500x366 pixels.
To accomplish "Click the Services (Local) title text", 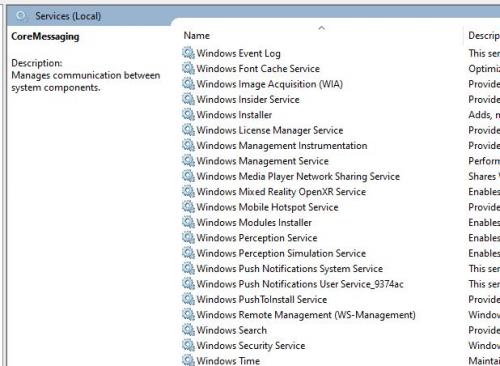I will tap(68, 16).
